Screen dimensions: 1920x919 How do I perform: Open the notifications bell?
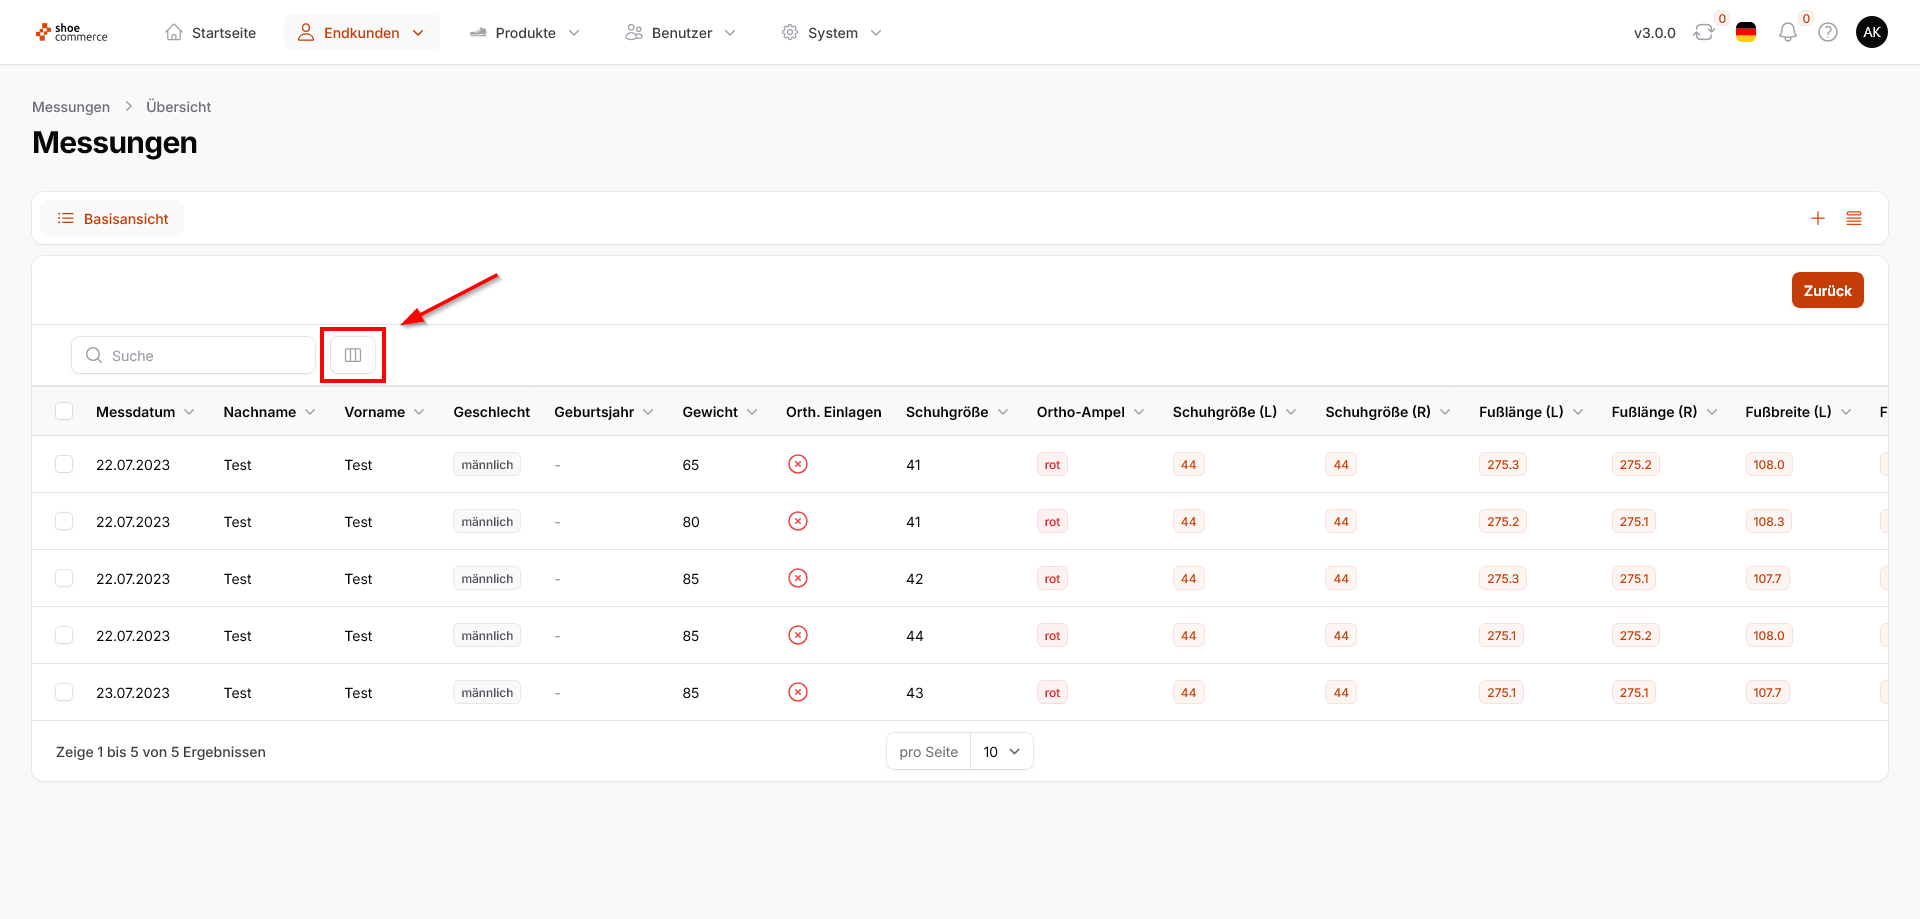coord(1788,32)
